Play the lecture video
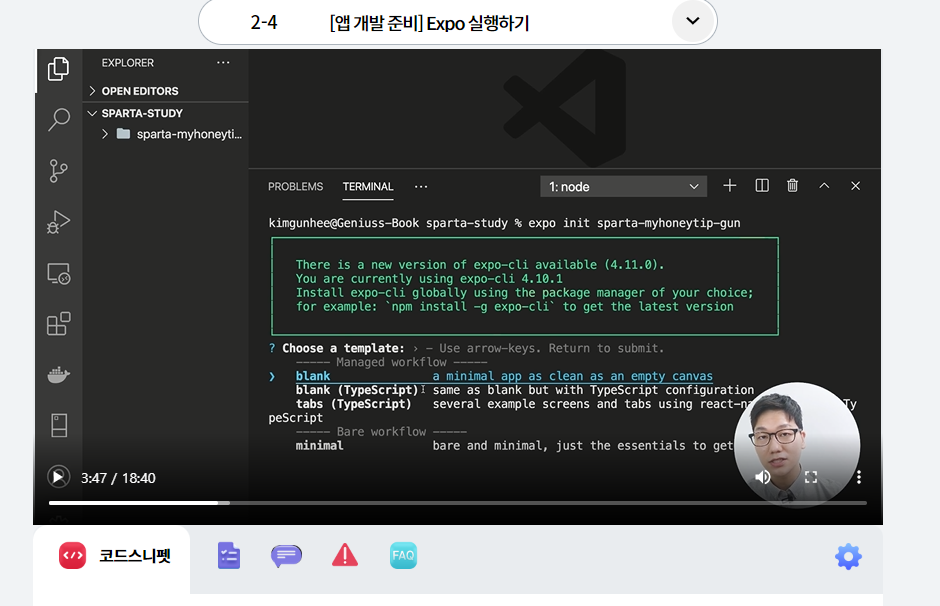 (x=58, y=477)
